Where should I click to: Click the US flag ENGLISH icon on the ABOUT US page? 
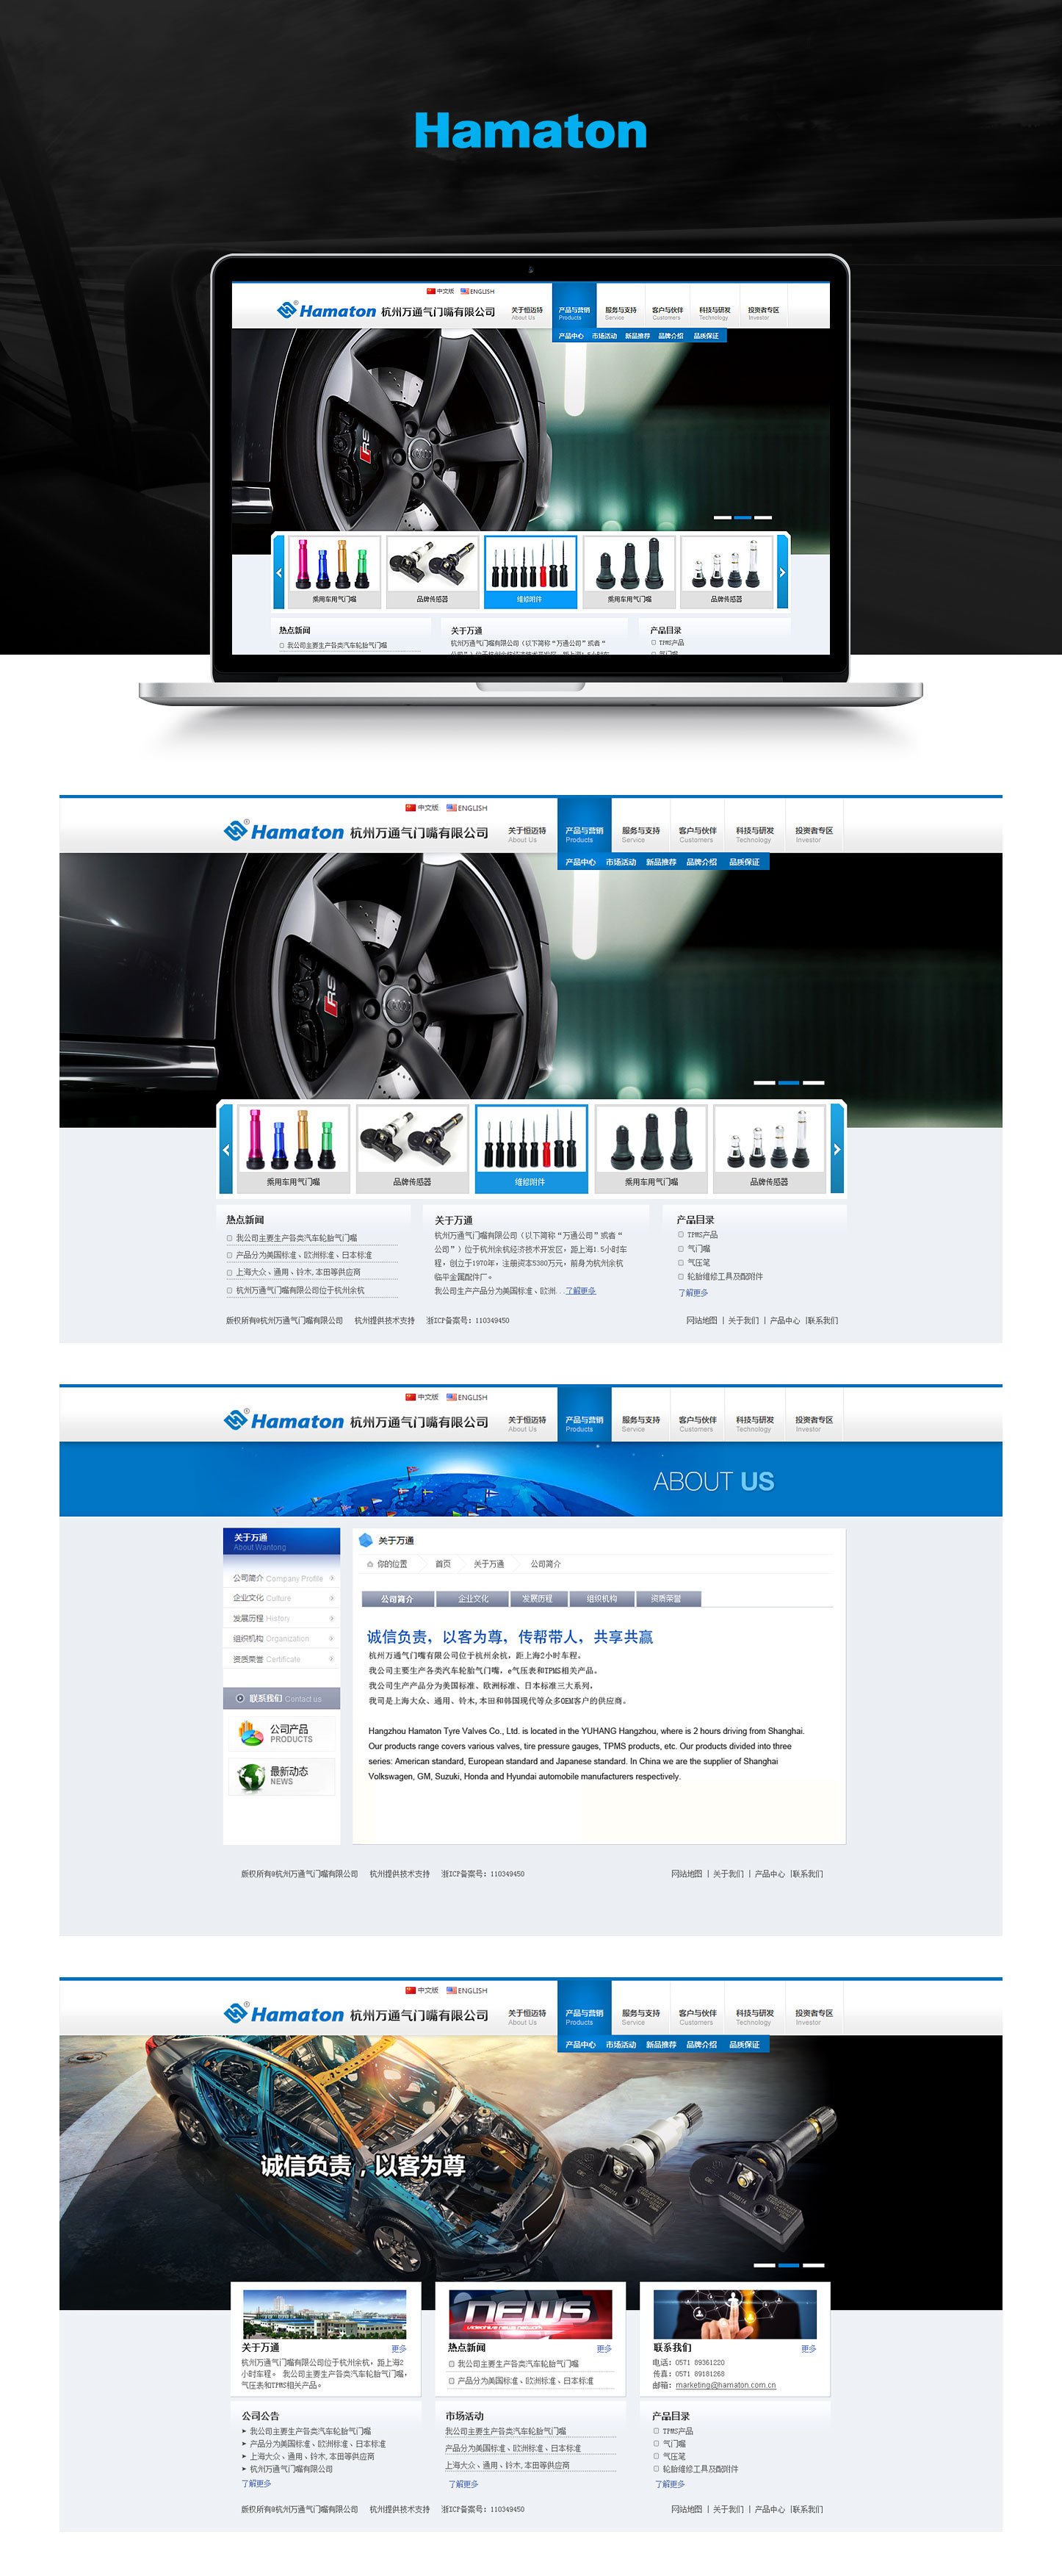click(x=452, y=1397)
